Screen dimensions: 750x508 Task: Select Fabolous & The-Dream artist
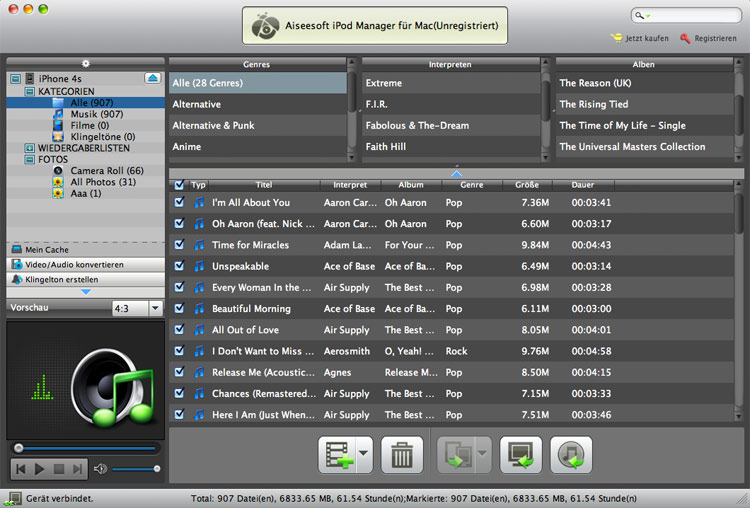click(451, 125)
